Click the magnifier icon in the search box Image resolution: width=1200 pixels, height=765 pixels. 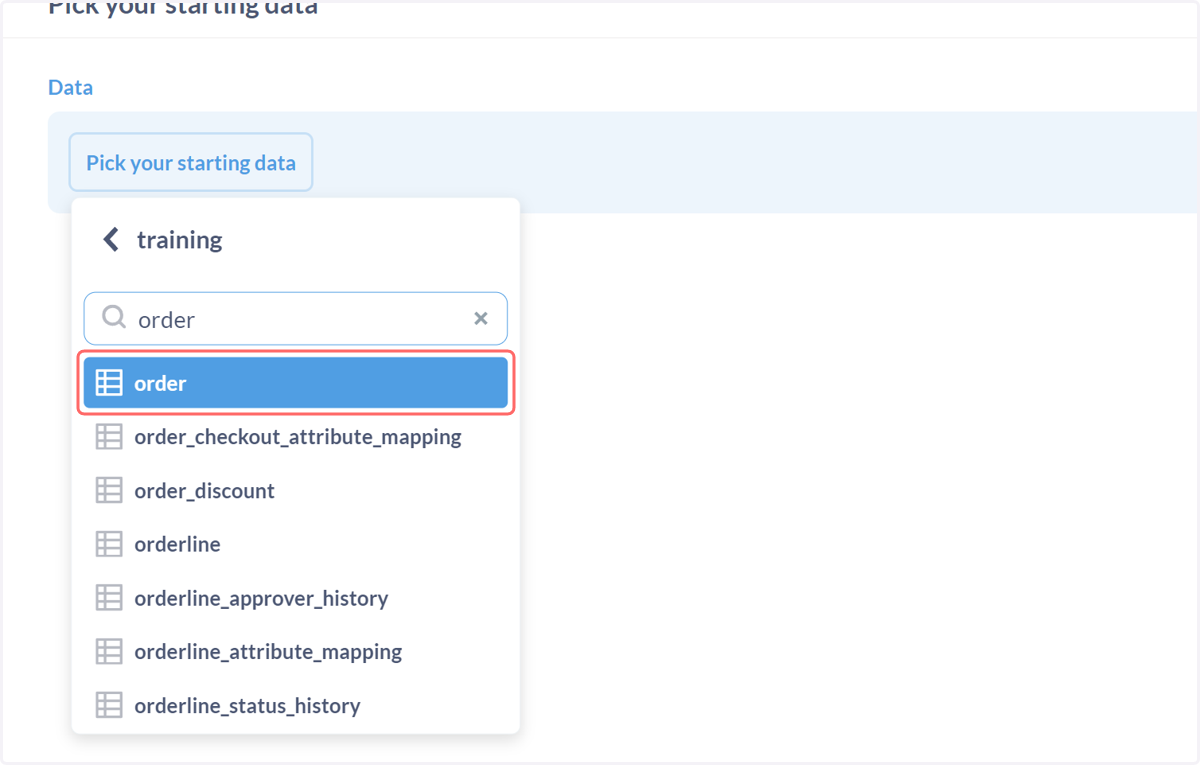pyautogui.click(x=114, y=318)
